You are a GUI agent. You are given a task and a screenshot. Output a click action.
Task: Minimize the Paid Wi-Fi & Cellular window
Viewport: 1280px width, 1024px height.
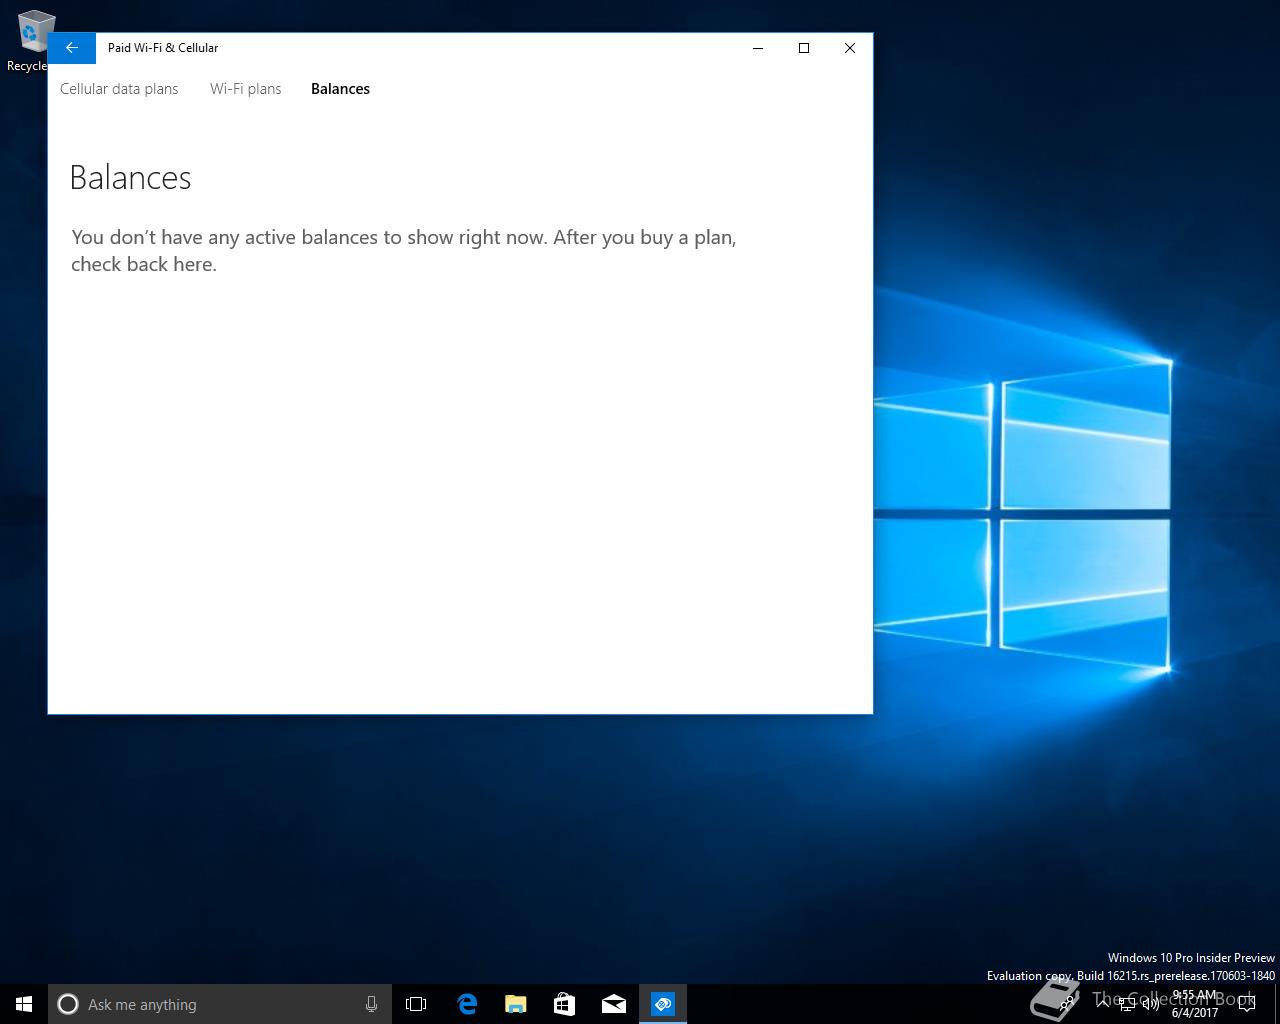coord(758,48)
